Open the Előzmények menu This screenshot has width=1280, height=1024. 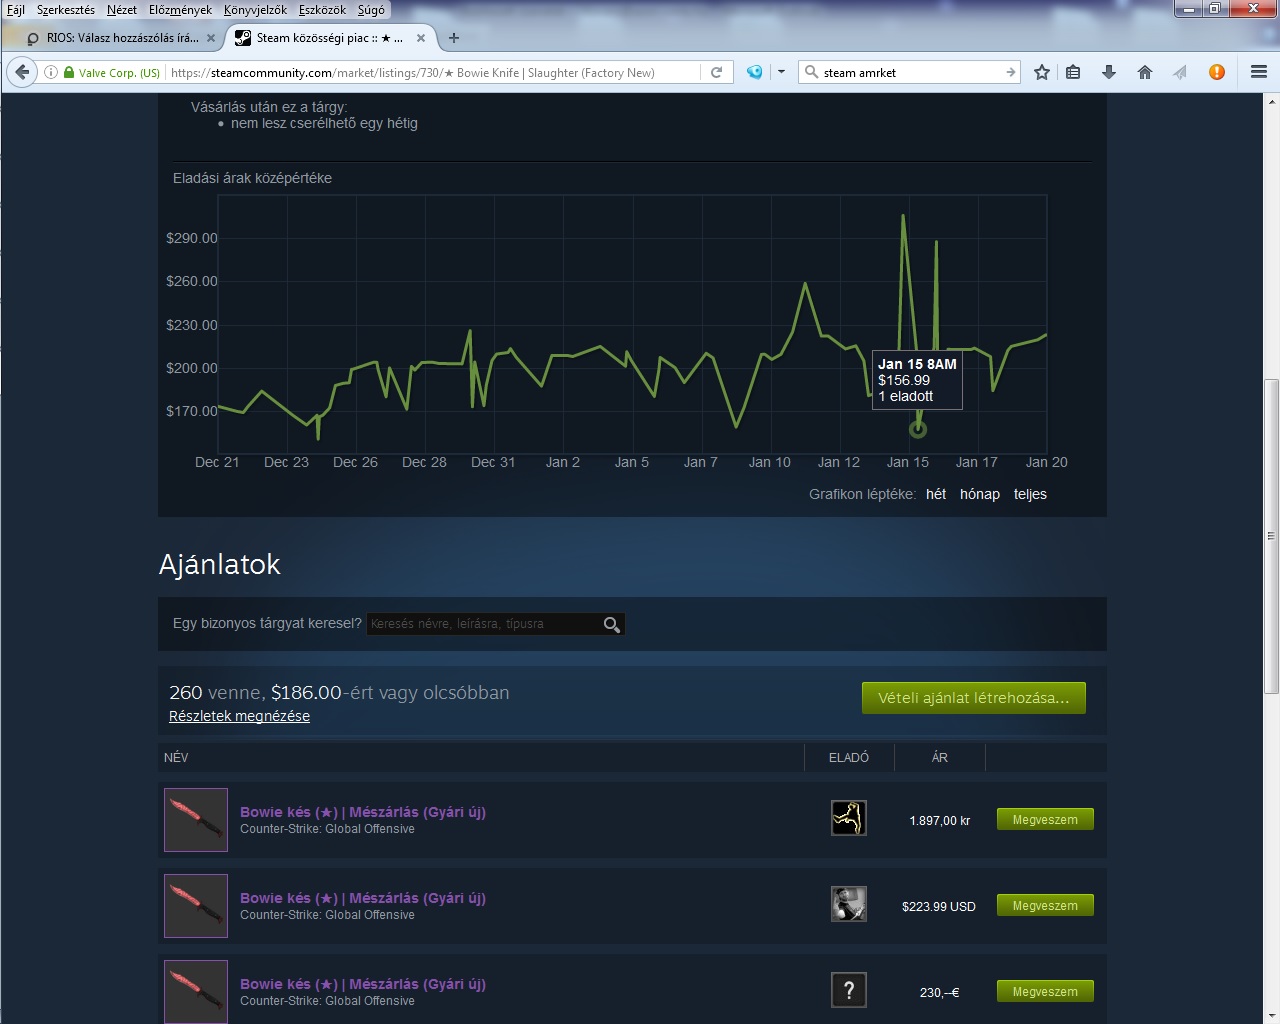point(180,10)
